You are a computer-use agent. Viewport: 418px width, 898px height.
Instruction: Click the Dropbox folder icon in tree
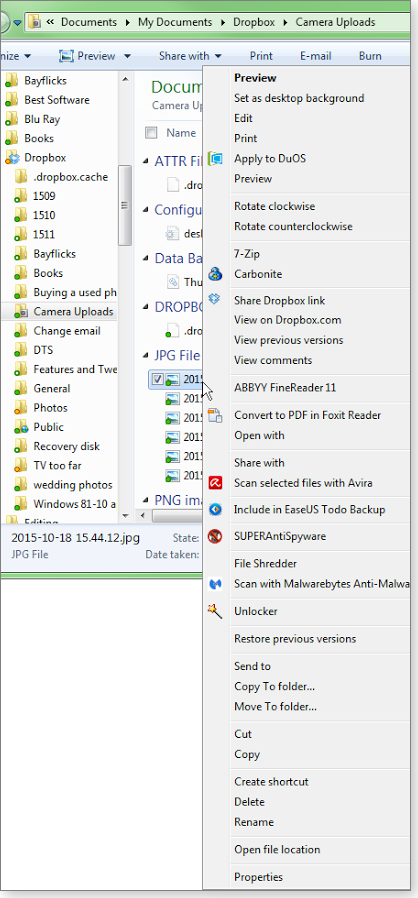11,157
